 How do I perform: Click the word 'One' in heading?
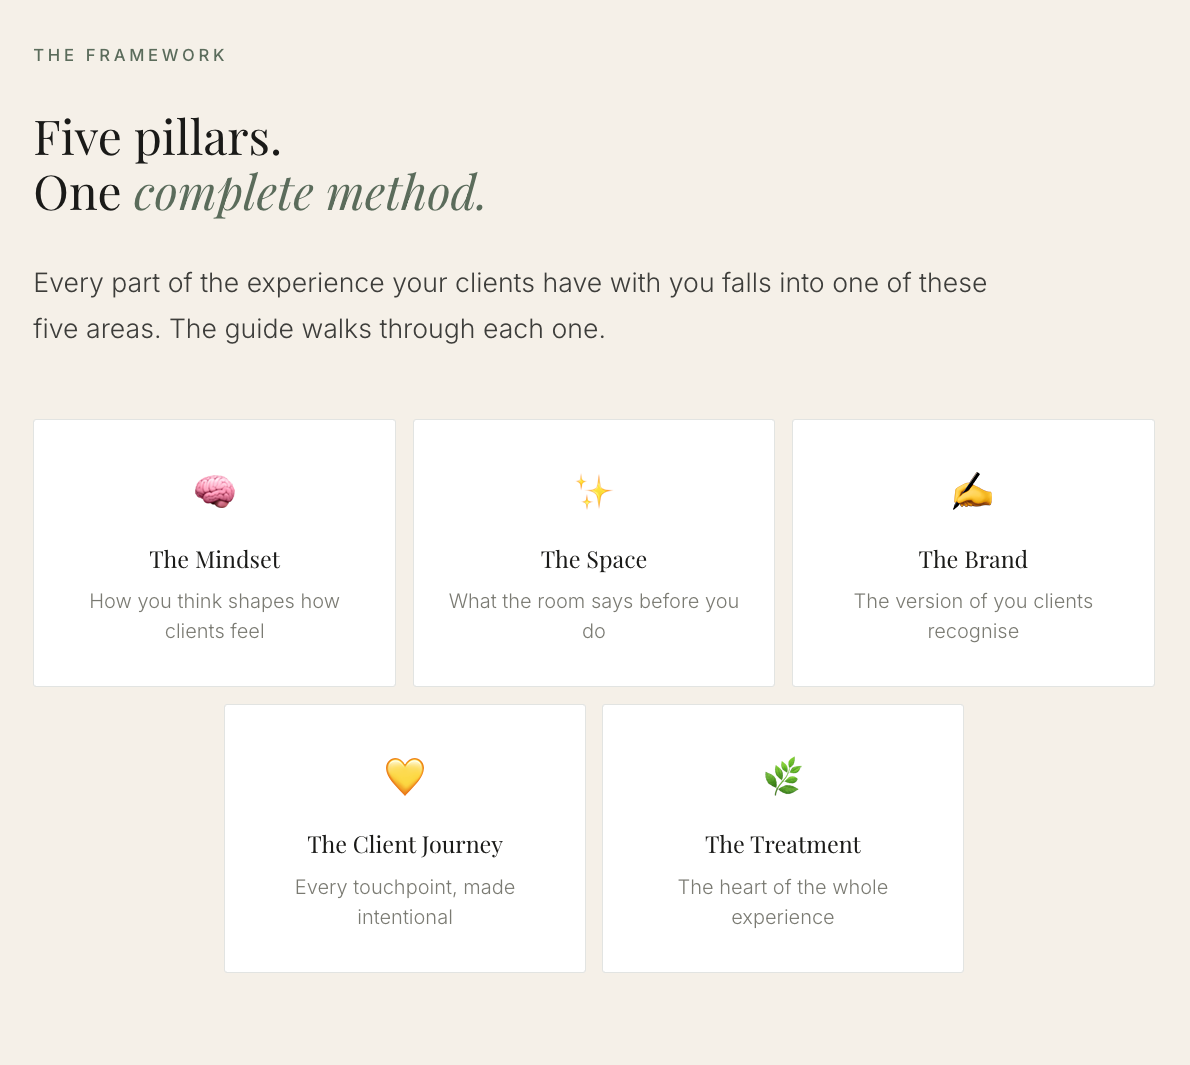77,194
